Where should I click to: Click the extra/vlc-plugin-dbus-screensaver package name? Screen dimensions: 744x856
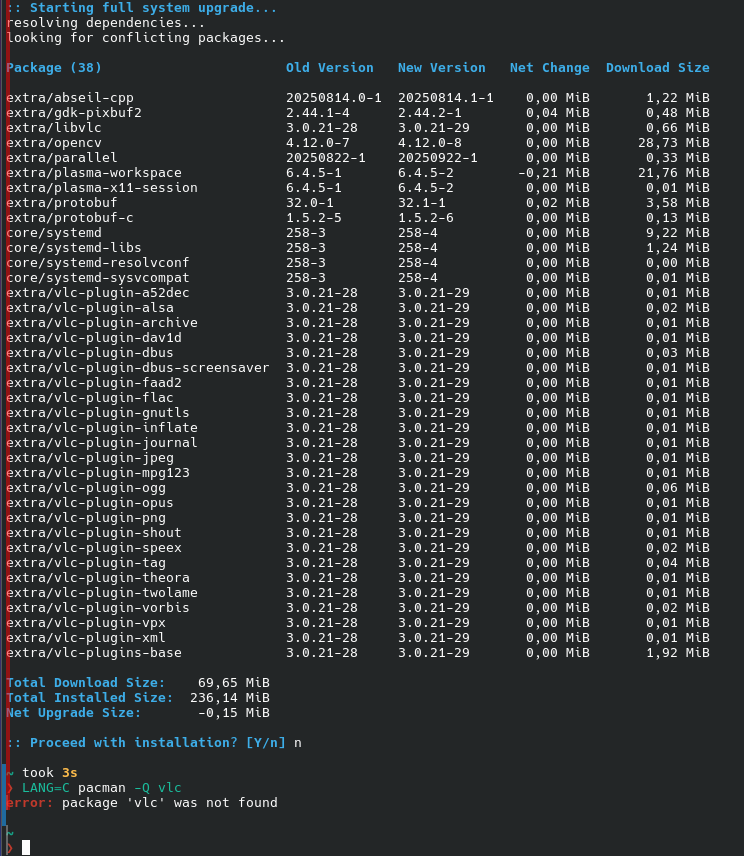pyautogui.click(x=138, y=368)
